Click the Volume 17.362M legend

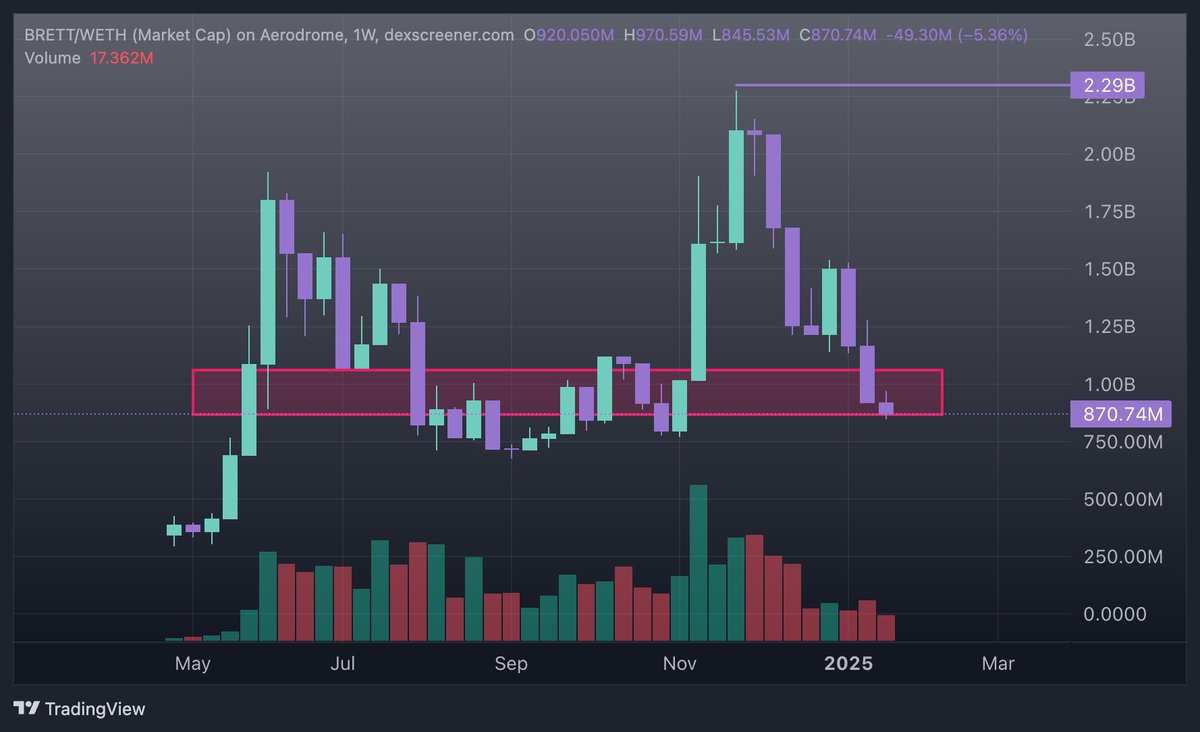pos(89,58)
